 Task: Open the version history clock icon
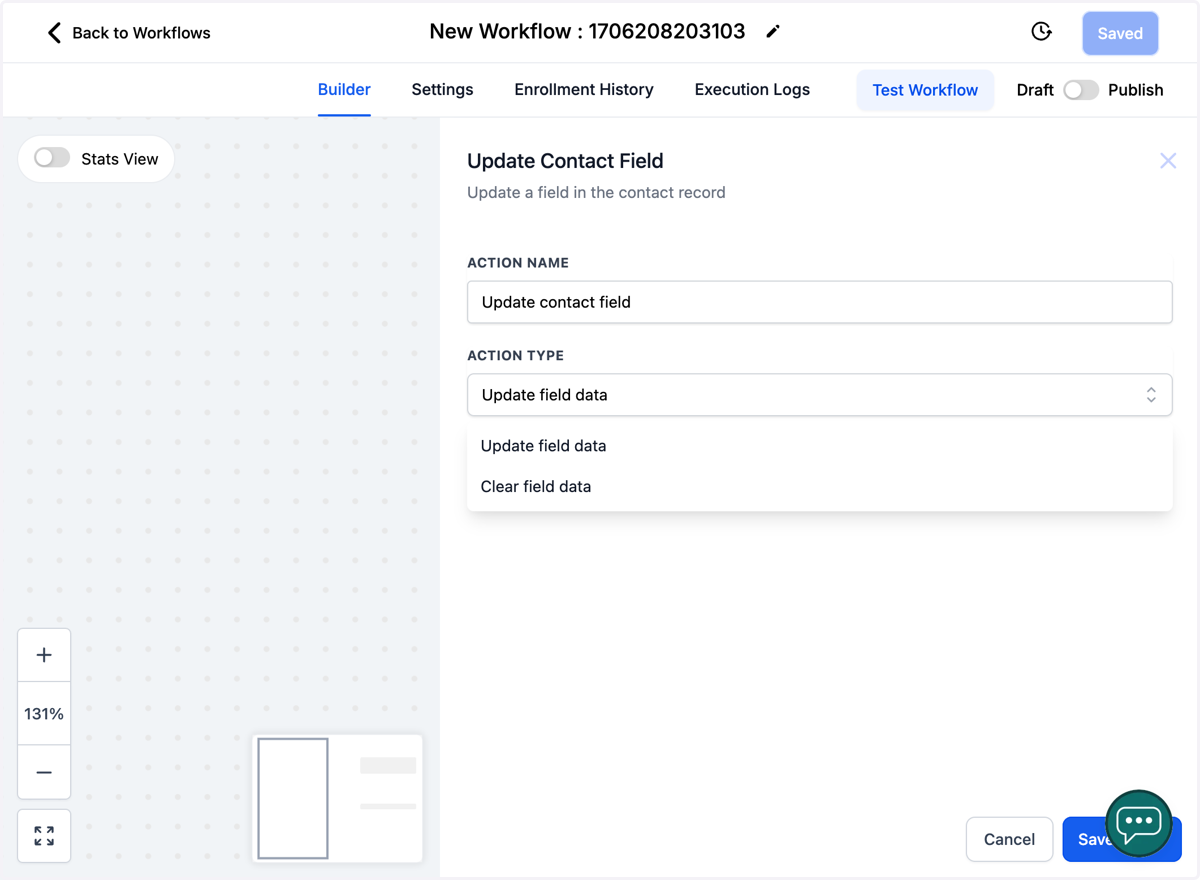click(x=1041, y=32)
